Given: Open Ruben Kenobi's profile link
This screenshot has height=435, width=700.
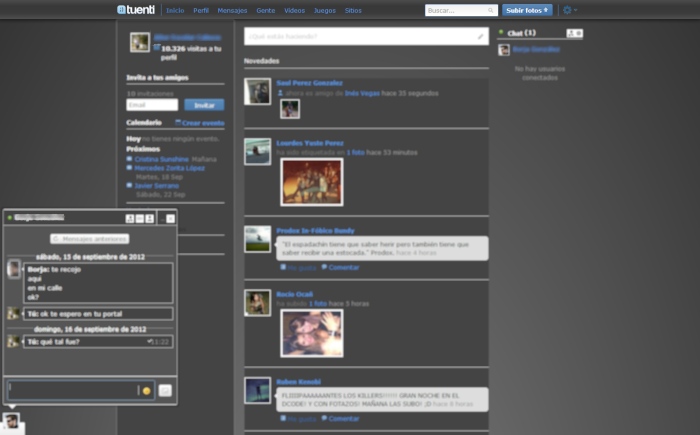Looking at the screenshot, I should tap(298, 381).
